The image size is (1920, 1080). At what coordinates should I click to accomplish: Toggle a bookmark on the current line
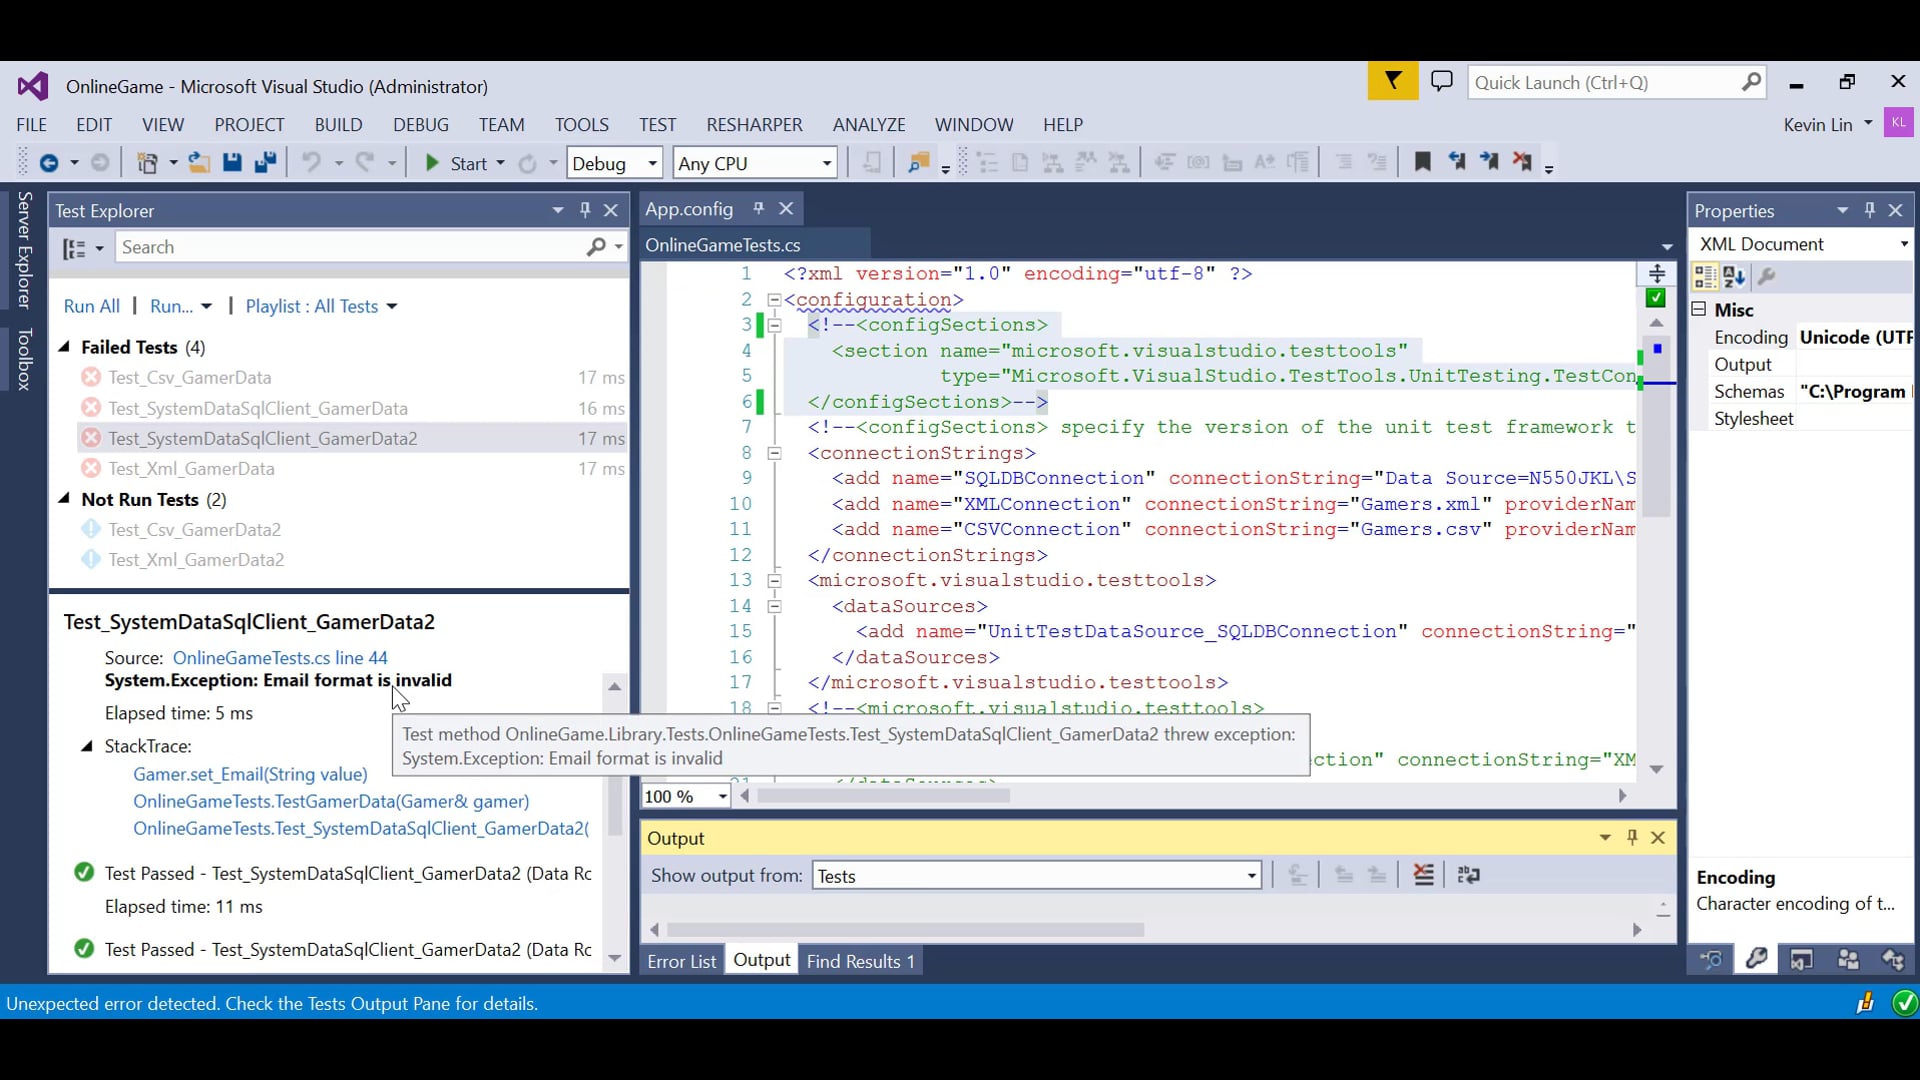1423,162
